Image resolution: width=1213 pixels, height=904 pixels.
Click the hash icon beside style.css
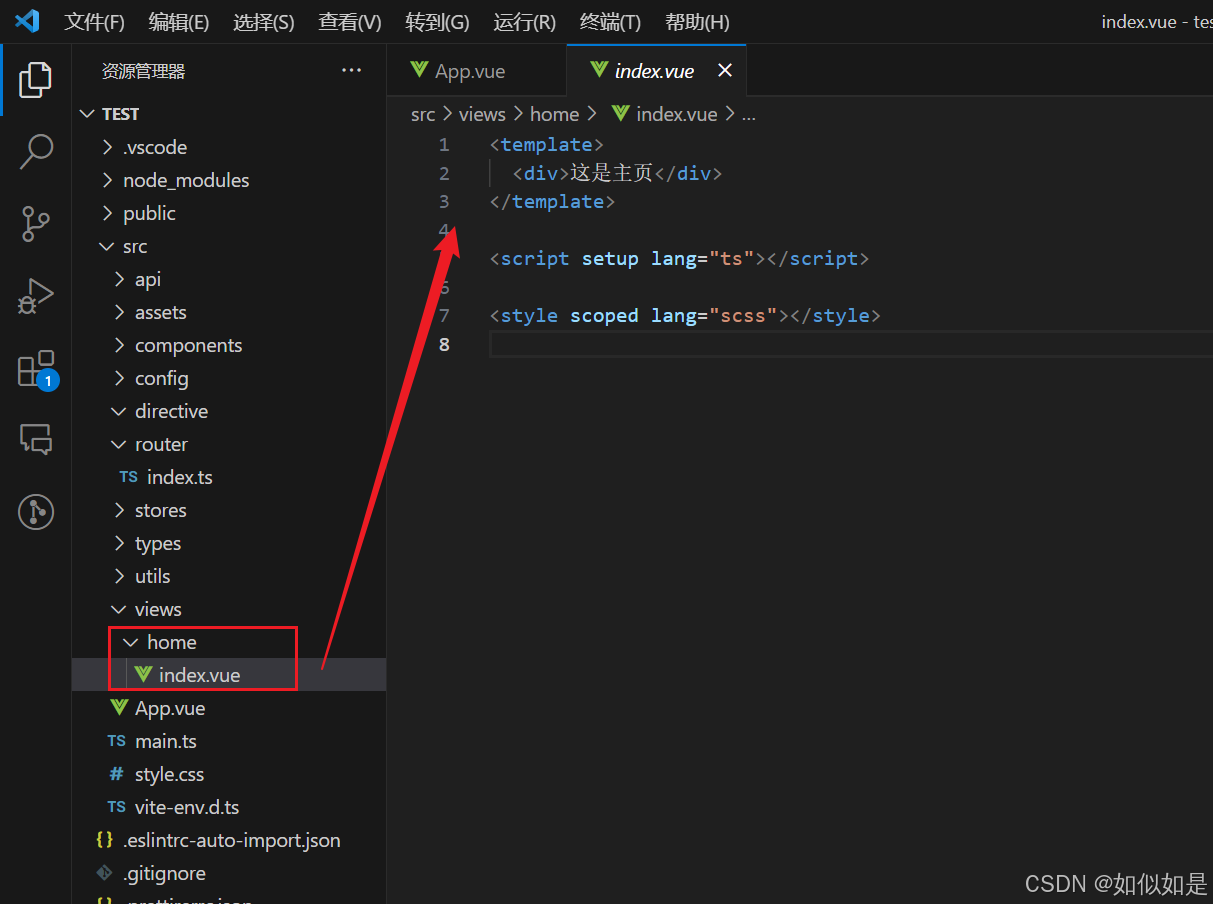(x=117, y=774)
